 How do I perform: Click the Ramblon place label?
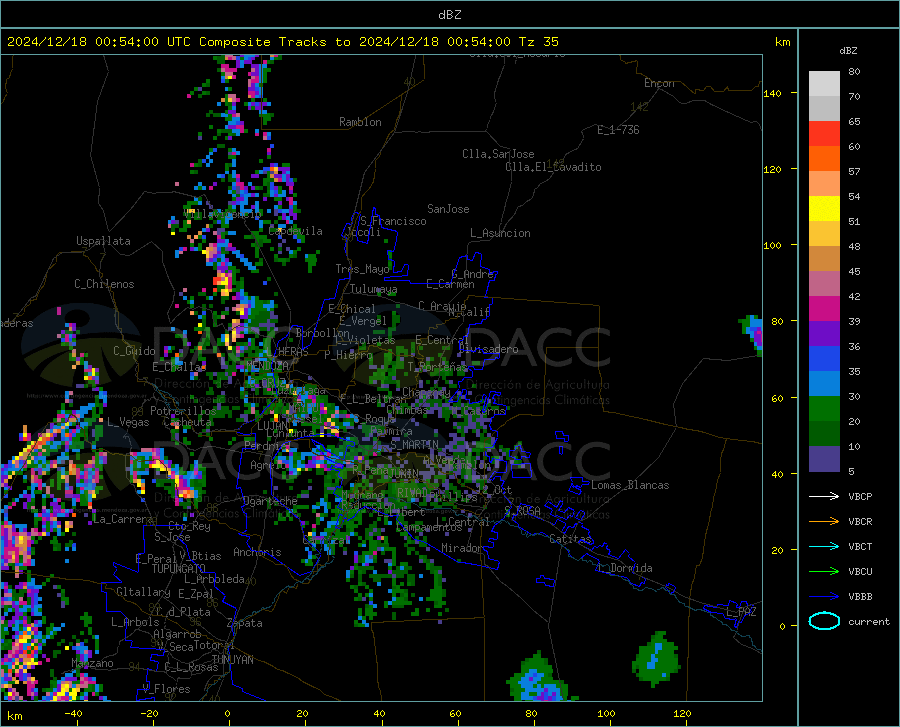[x=360, y=122]
